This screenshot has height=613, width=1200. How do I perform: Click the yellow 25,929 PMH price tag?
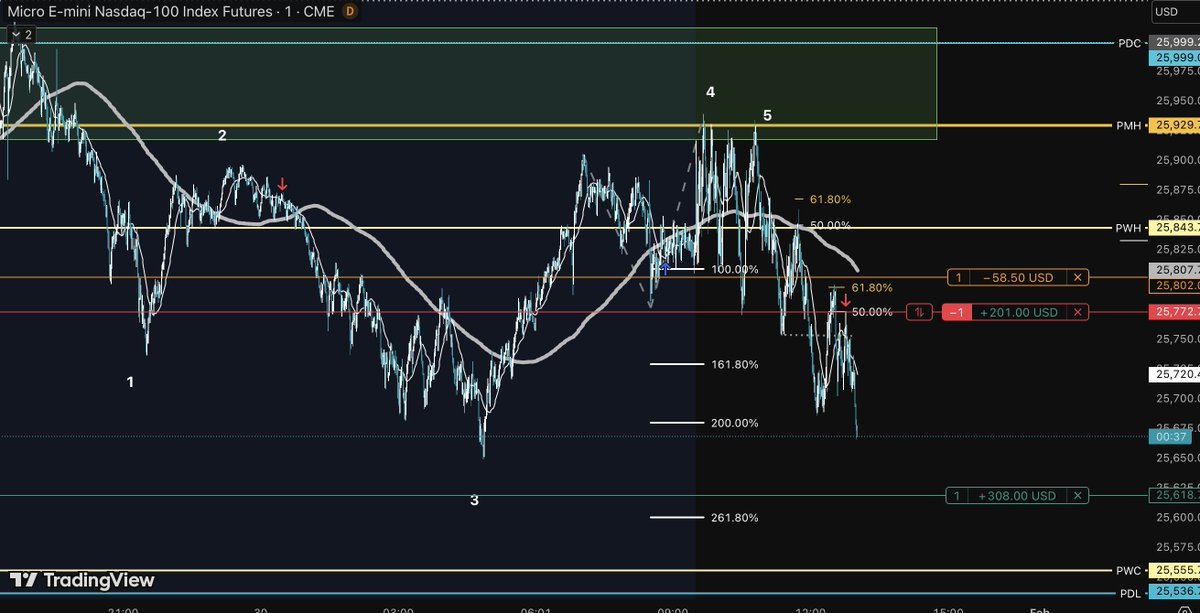[1174, 126]
